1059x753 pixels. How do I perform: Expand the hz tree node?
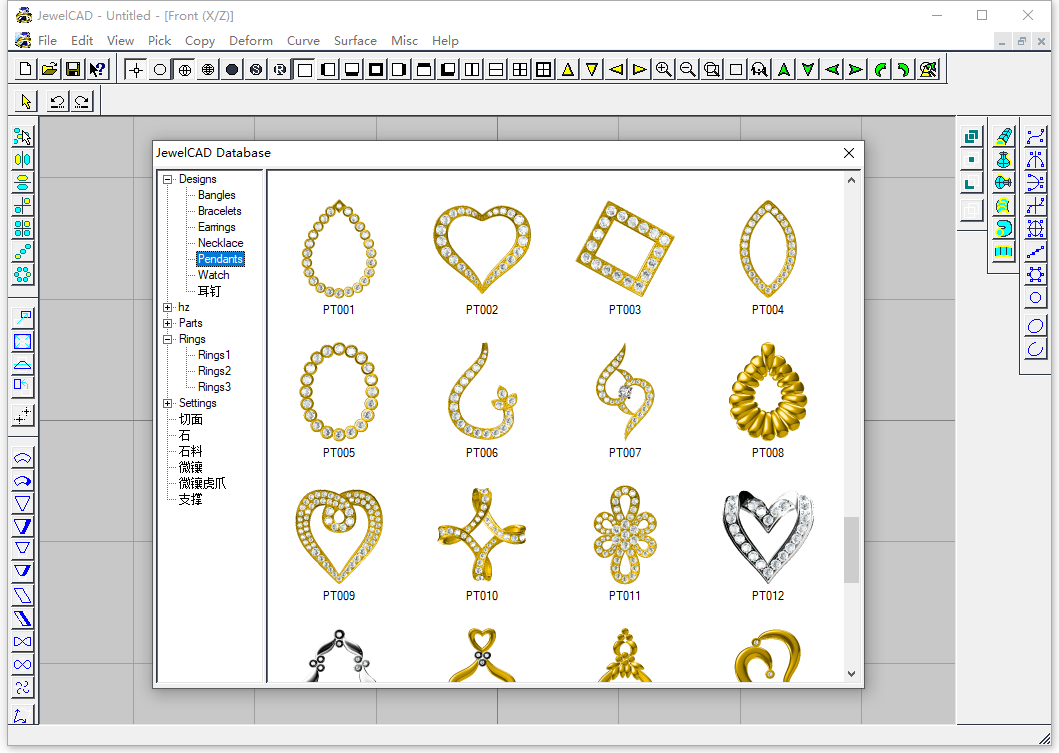167,307
